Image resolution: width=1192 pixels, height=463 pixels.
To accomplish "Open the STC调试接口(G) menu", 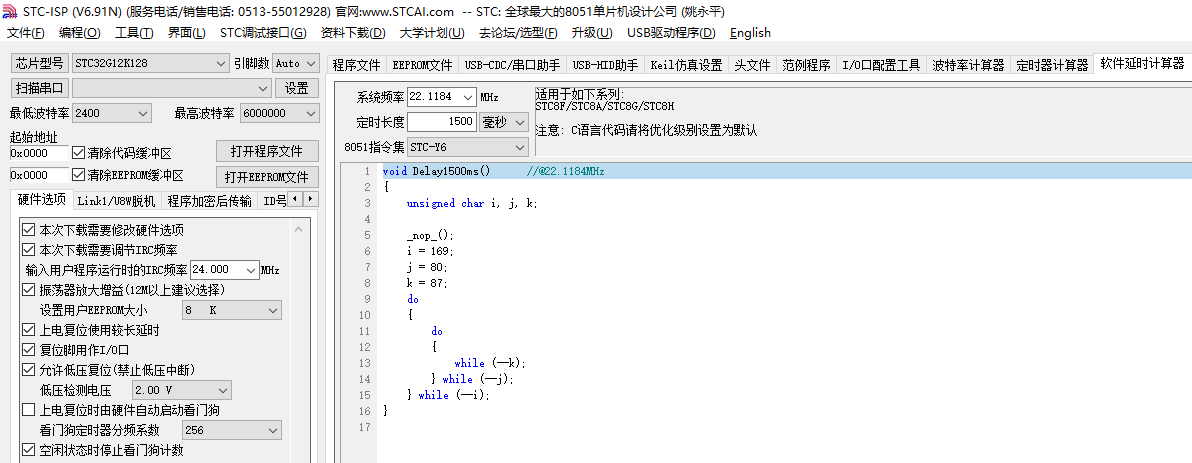I will tap(263, 33).
